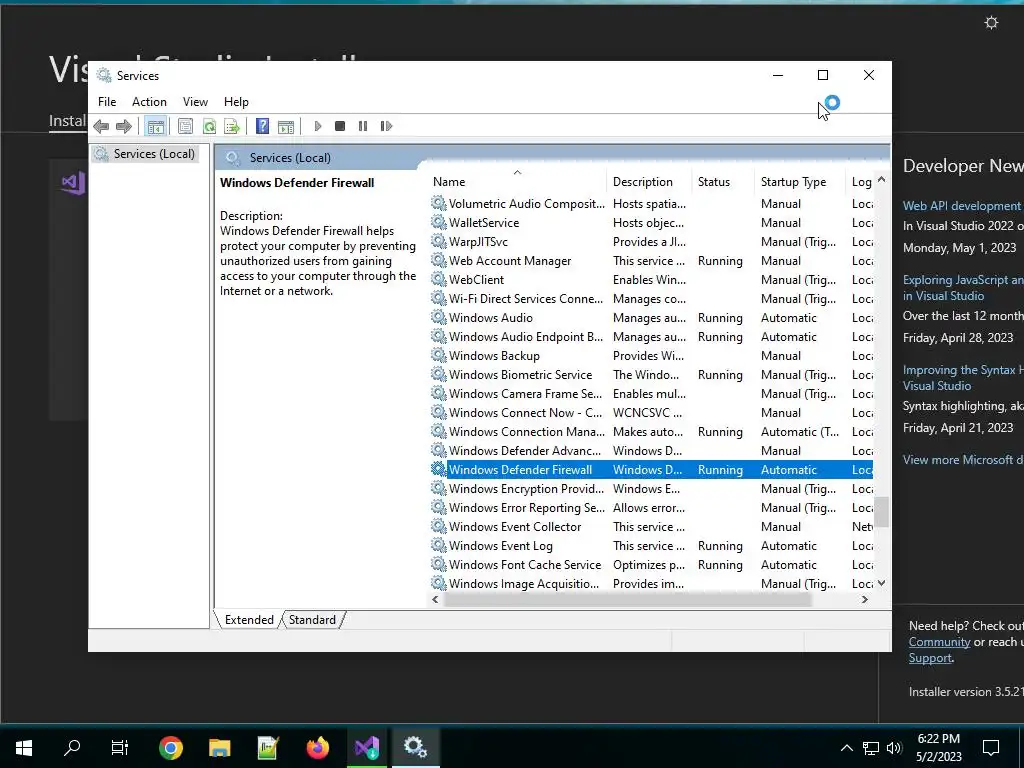This screenshot has width=1024, height=768.
Task: Toggle the Show/Hide Console Tree toolbar icon
Action: point(155,126)
